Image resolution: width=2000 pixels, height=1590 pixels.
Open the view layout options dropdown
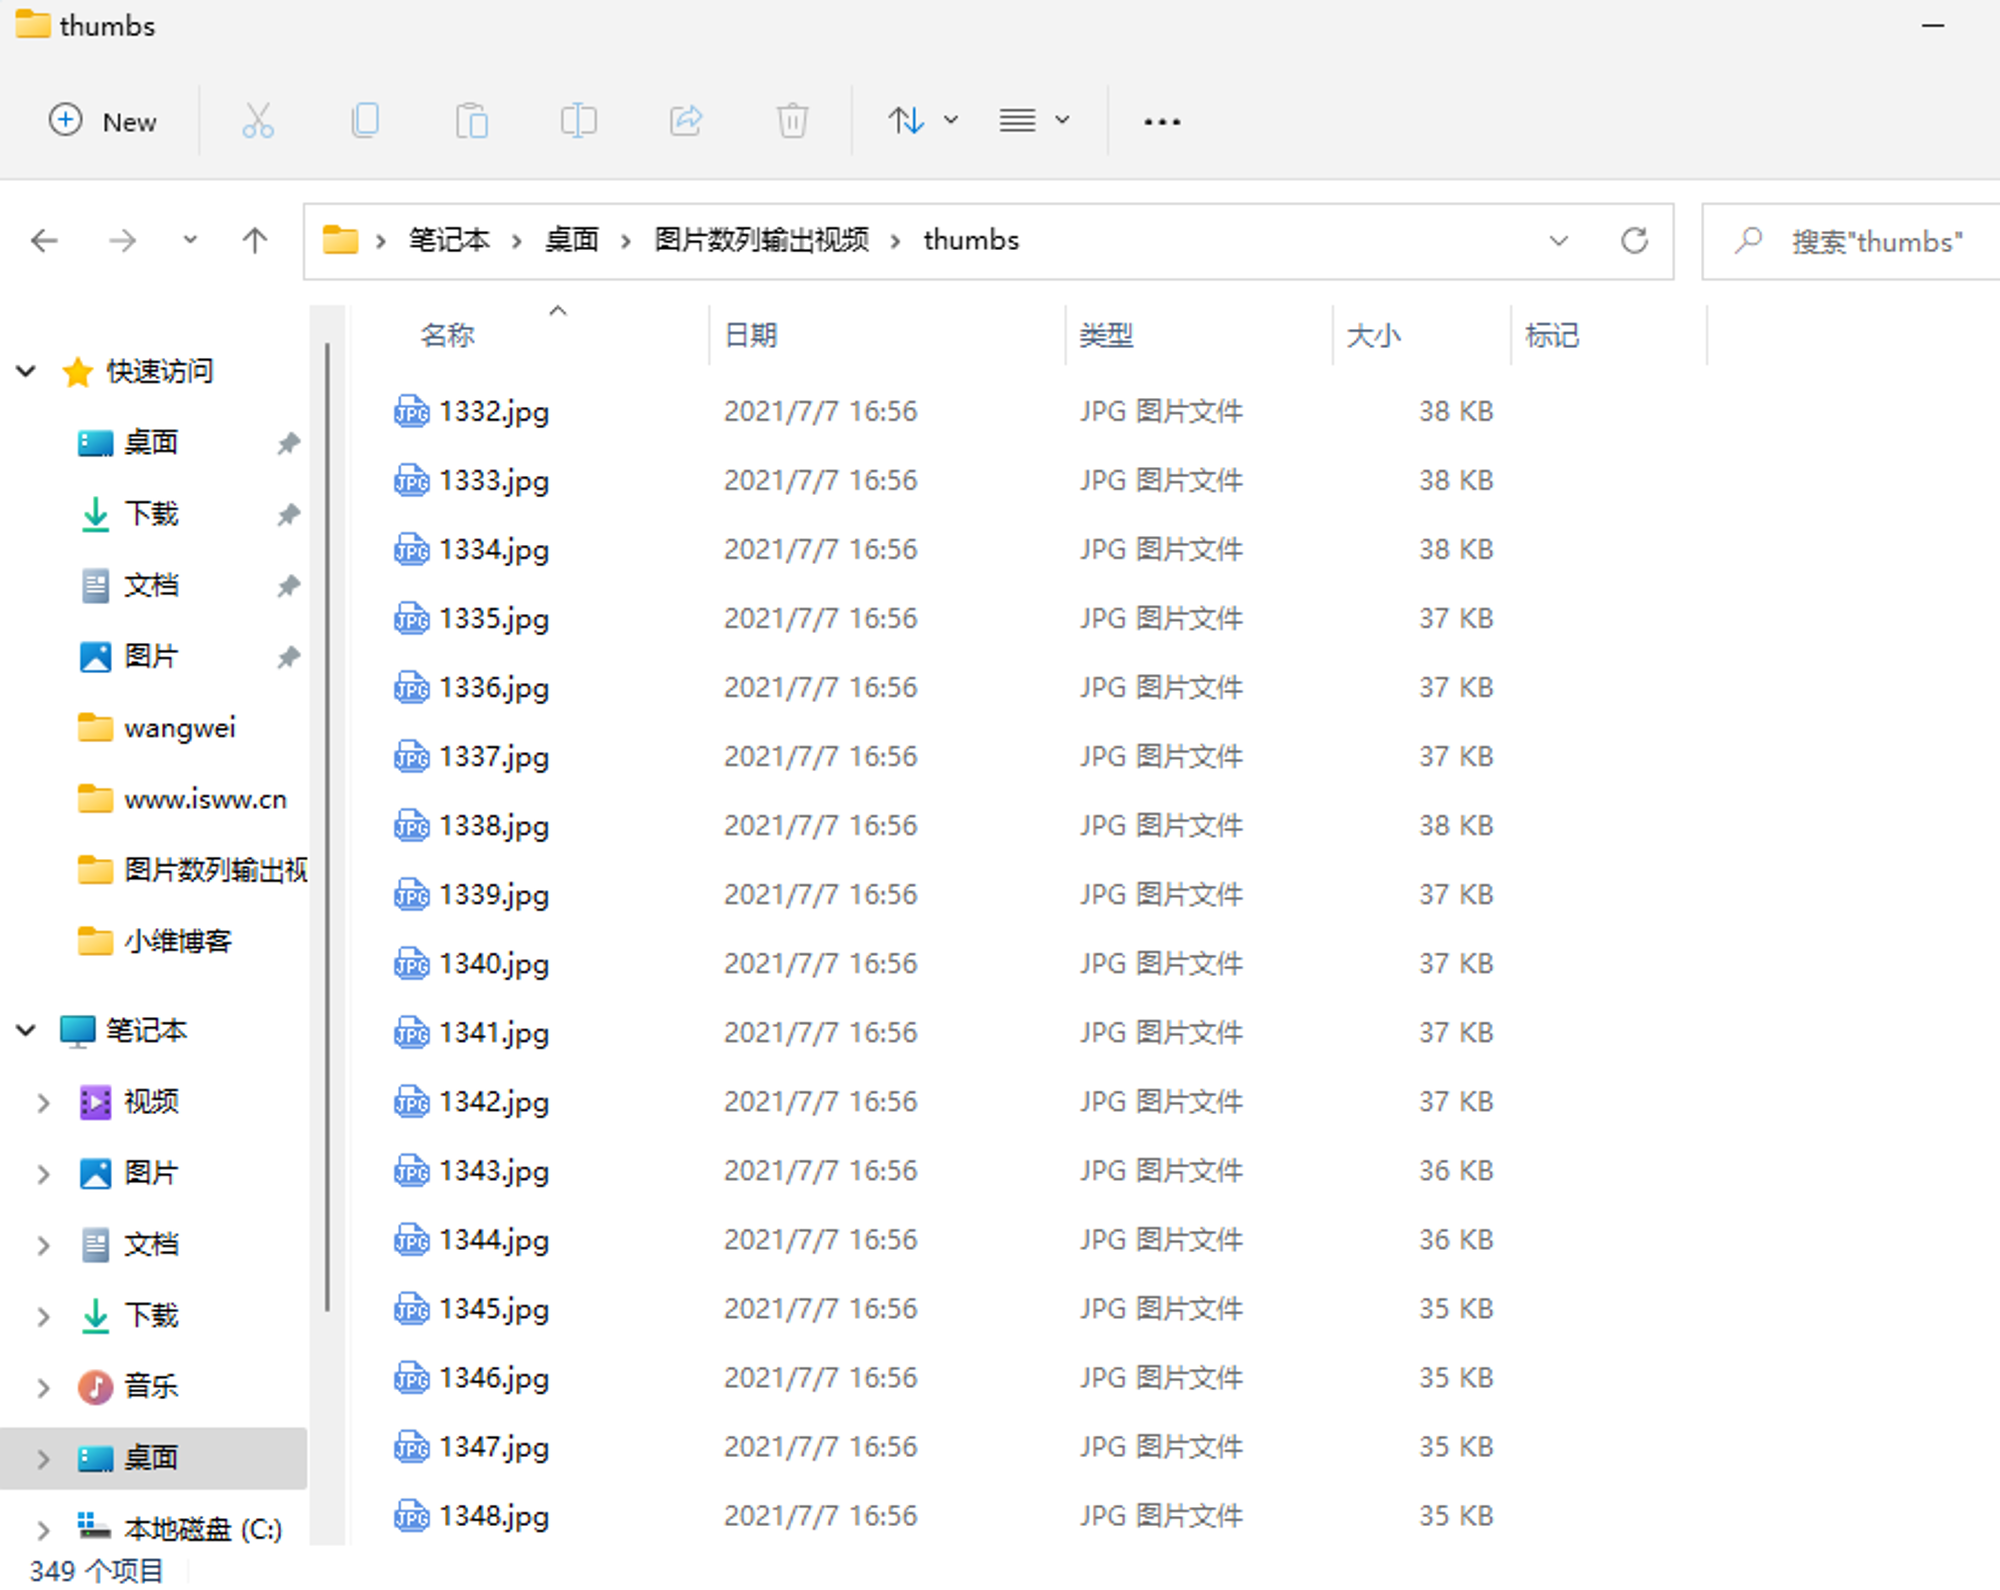1035,121
